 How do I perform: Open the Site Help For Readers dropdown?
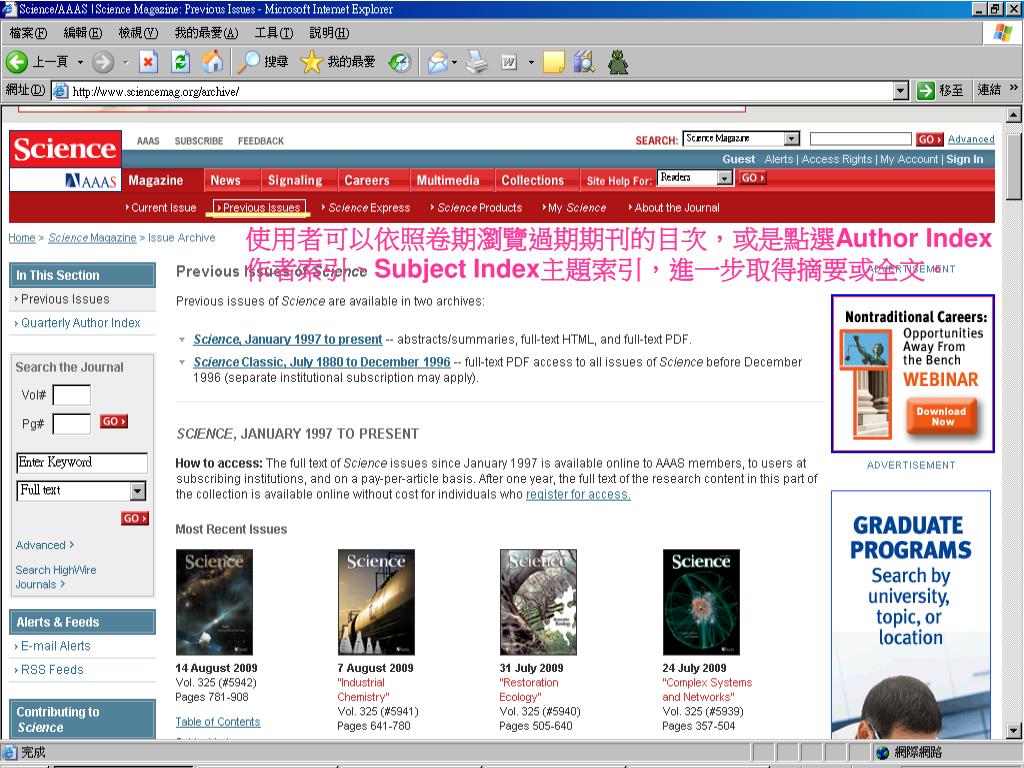pyautogui.click(x=724, y=178)
